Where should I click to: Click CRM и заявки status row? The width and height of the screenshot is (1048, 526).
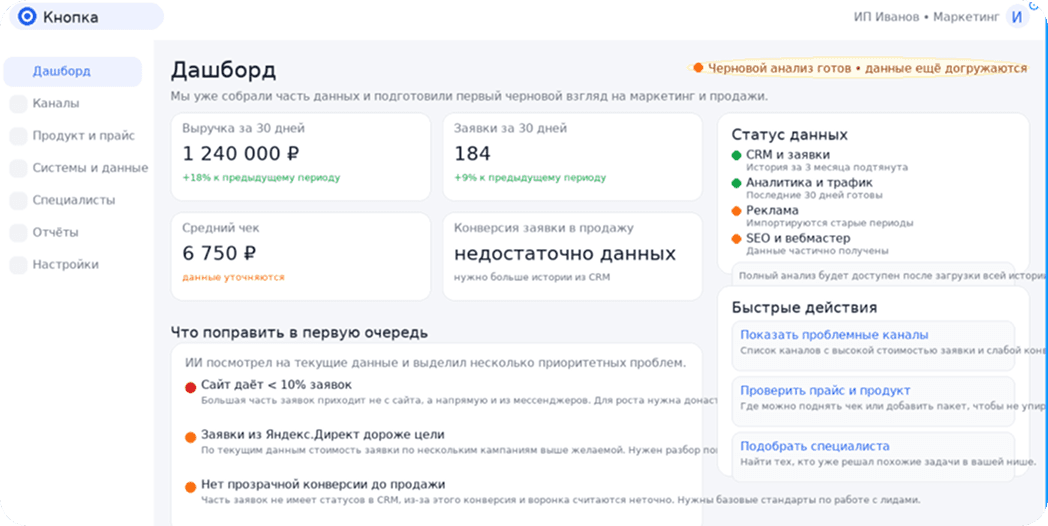coord(820,160)
